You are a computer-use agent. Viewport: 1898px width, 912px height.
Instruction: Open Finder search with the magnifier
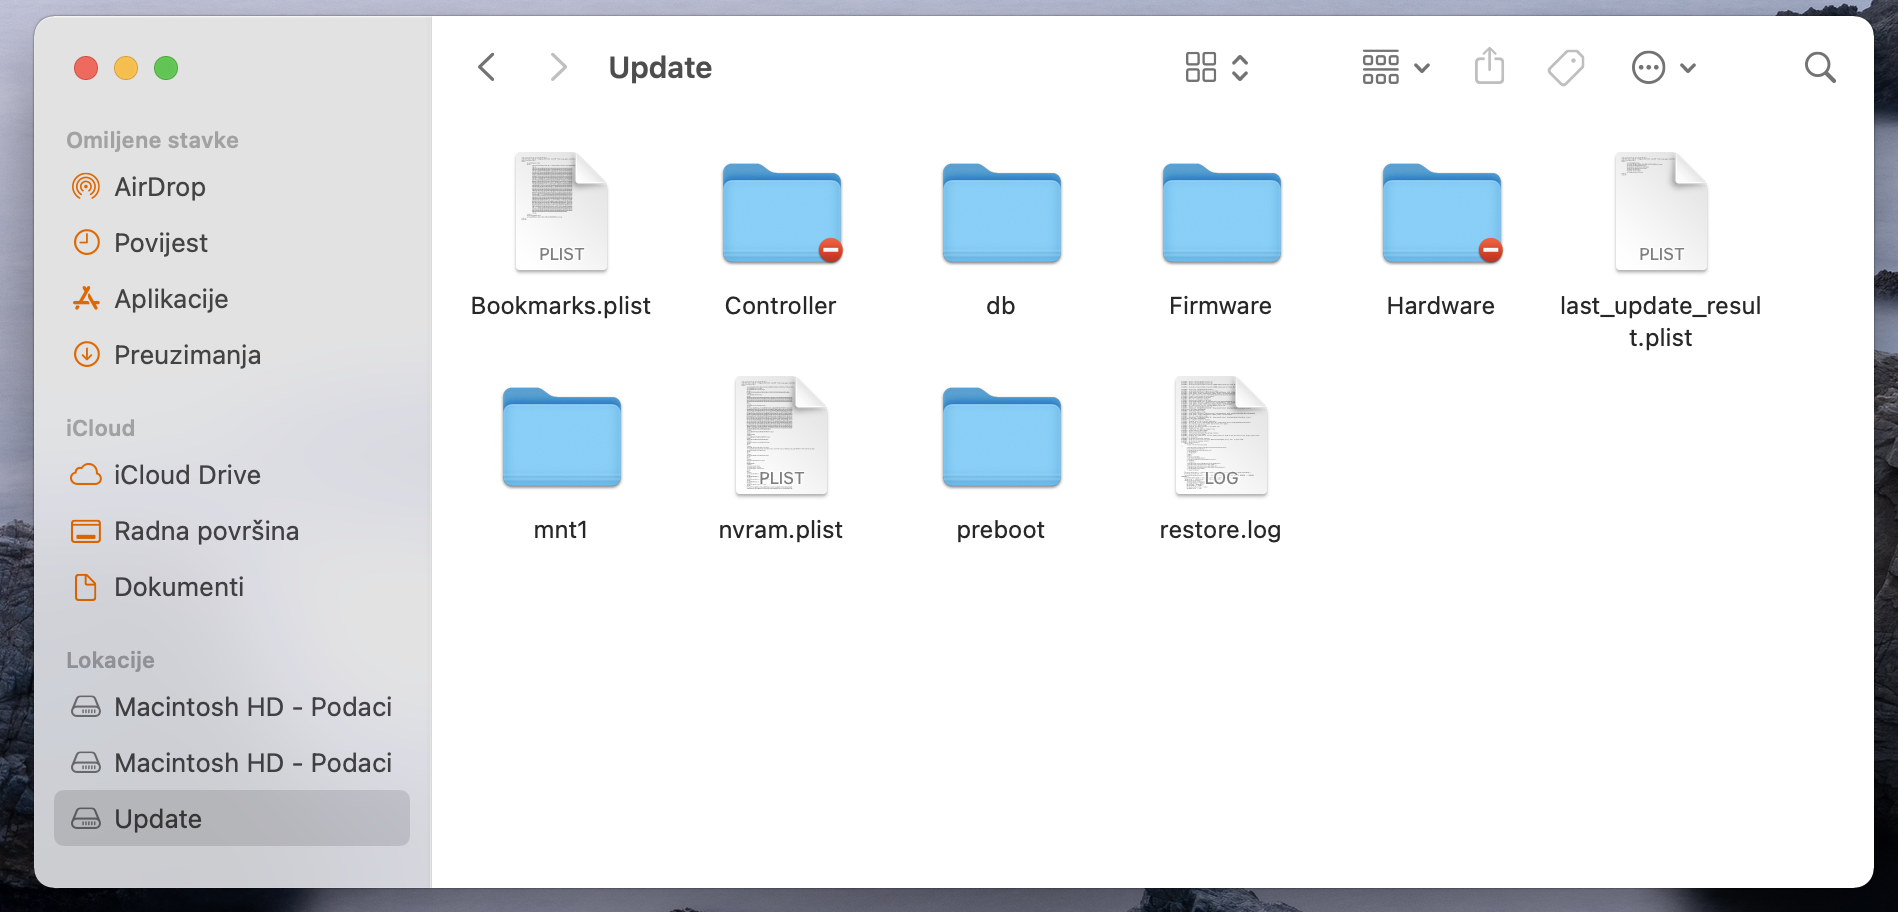[1820, 68]
